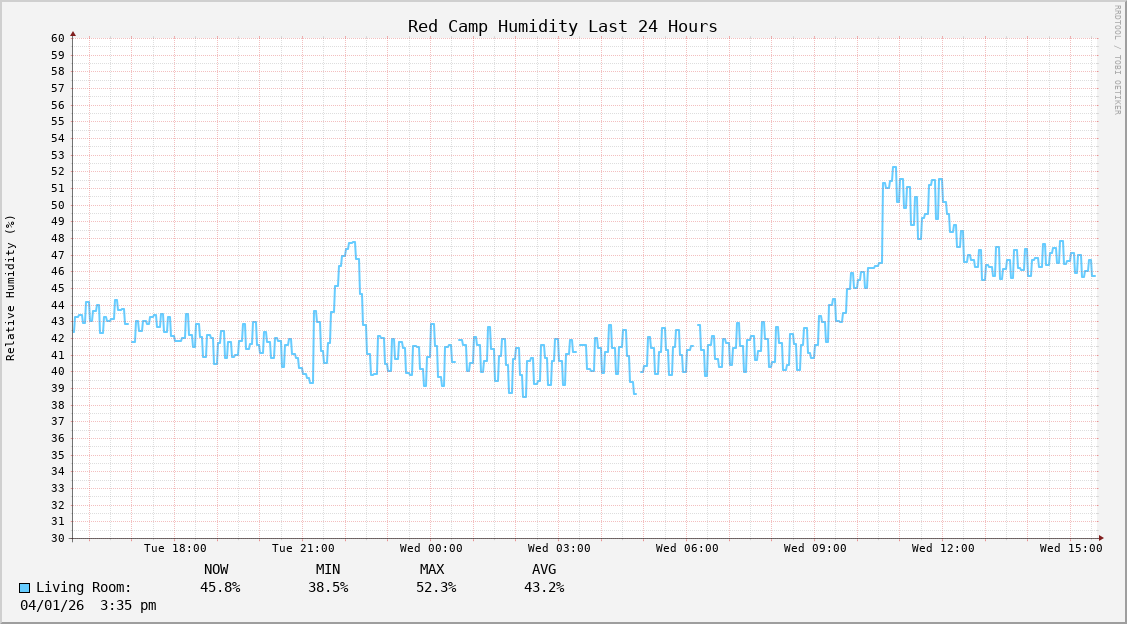Click the RRDTOOL / TOBI OETIKER watermark

click(1117, 60)
